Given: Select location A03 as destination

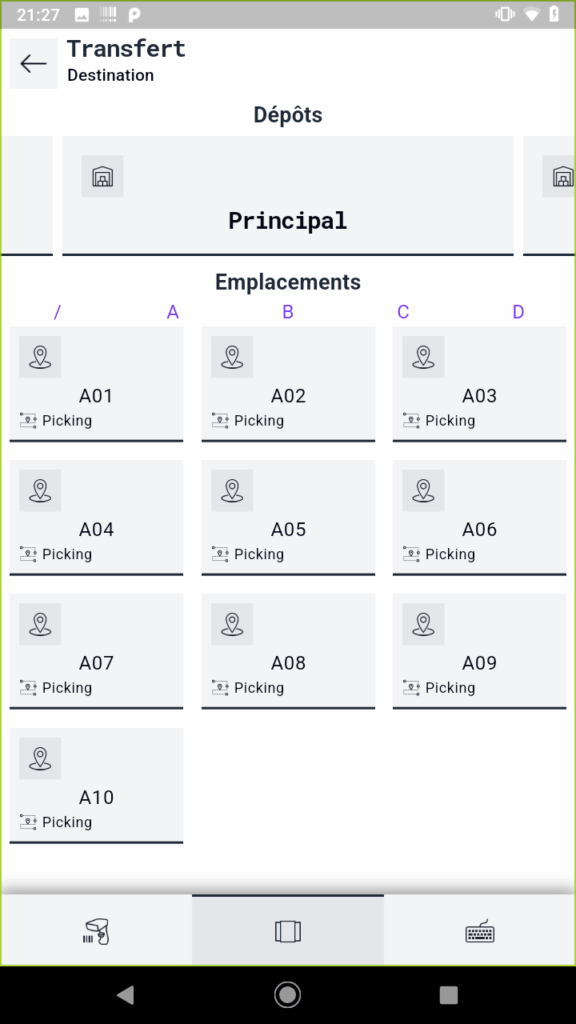Looking at the screenshot, I should point(479,385).
